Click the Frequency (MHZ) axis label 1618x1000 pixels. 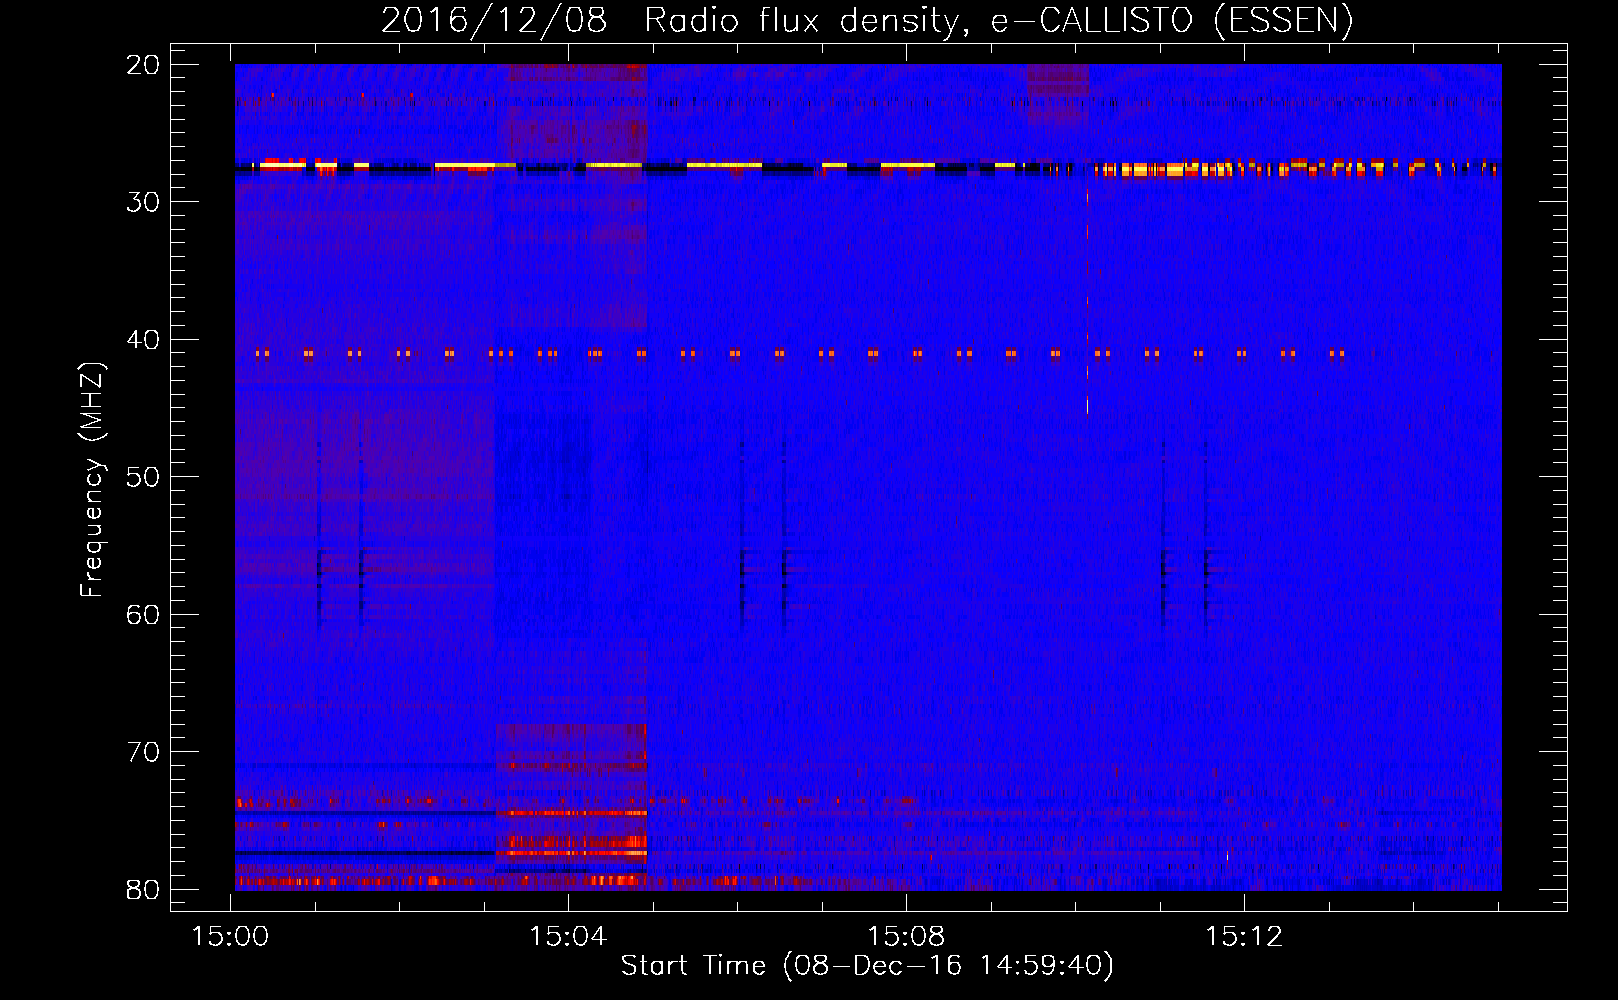click(92, 479)
